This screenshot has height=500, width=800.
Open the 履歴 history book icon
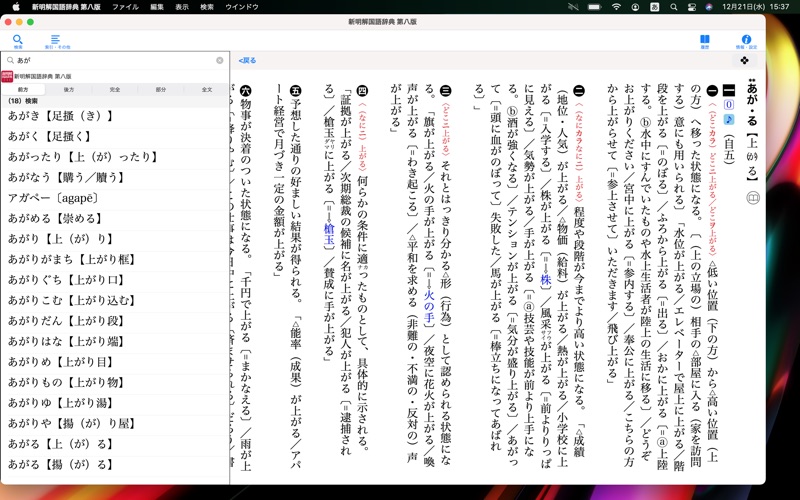click(705, 41)
